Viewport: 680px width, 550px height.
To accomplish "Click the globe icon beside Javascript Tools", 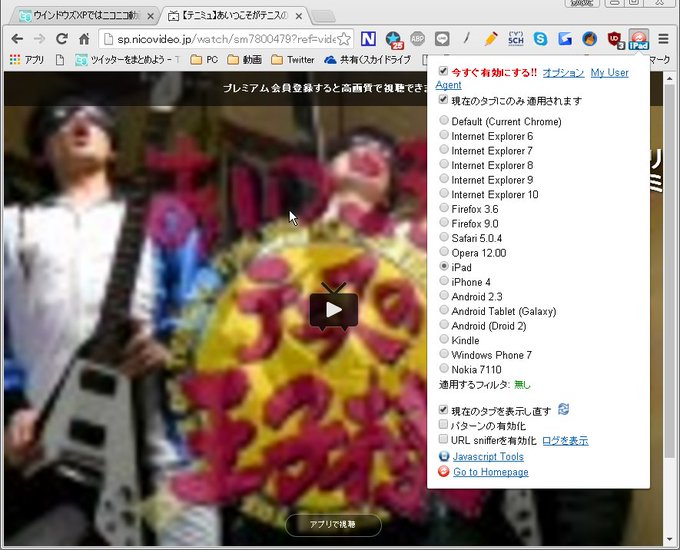I will 444,456.
